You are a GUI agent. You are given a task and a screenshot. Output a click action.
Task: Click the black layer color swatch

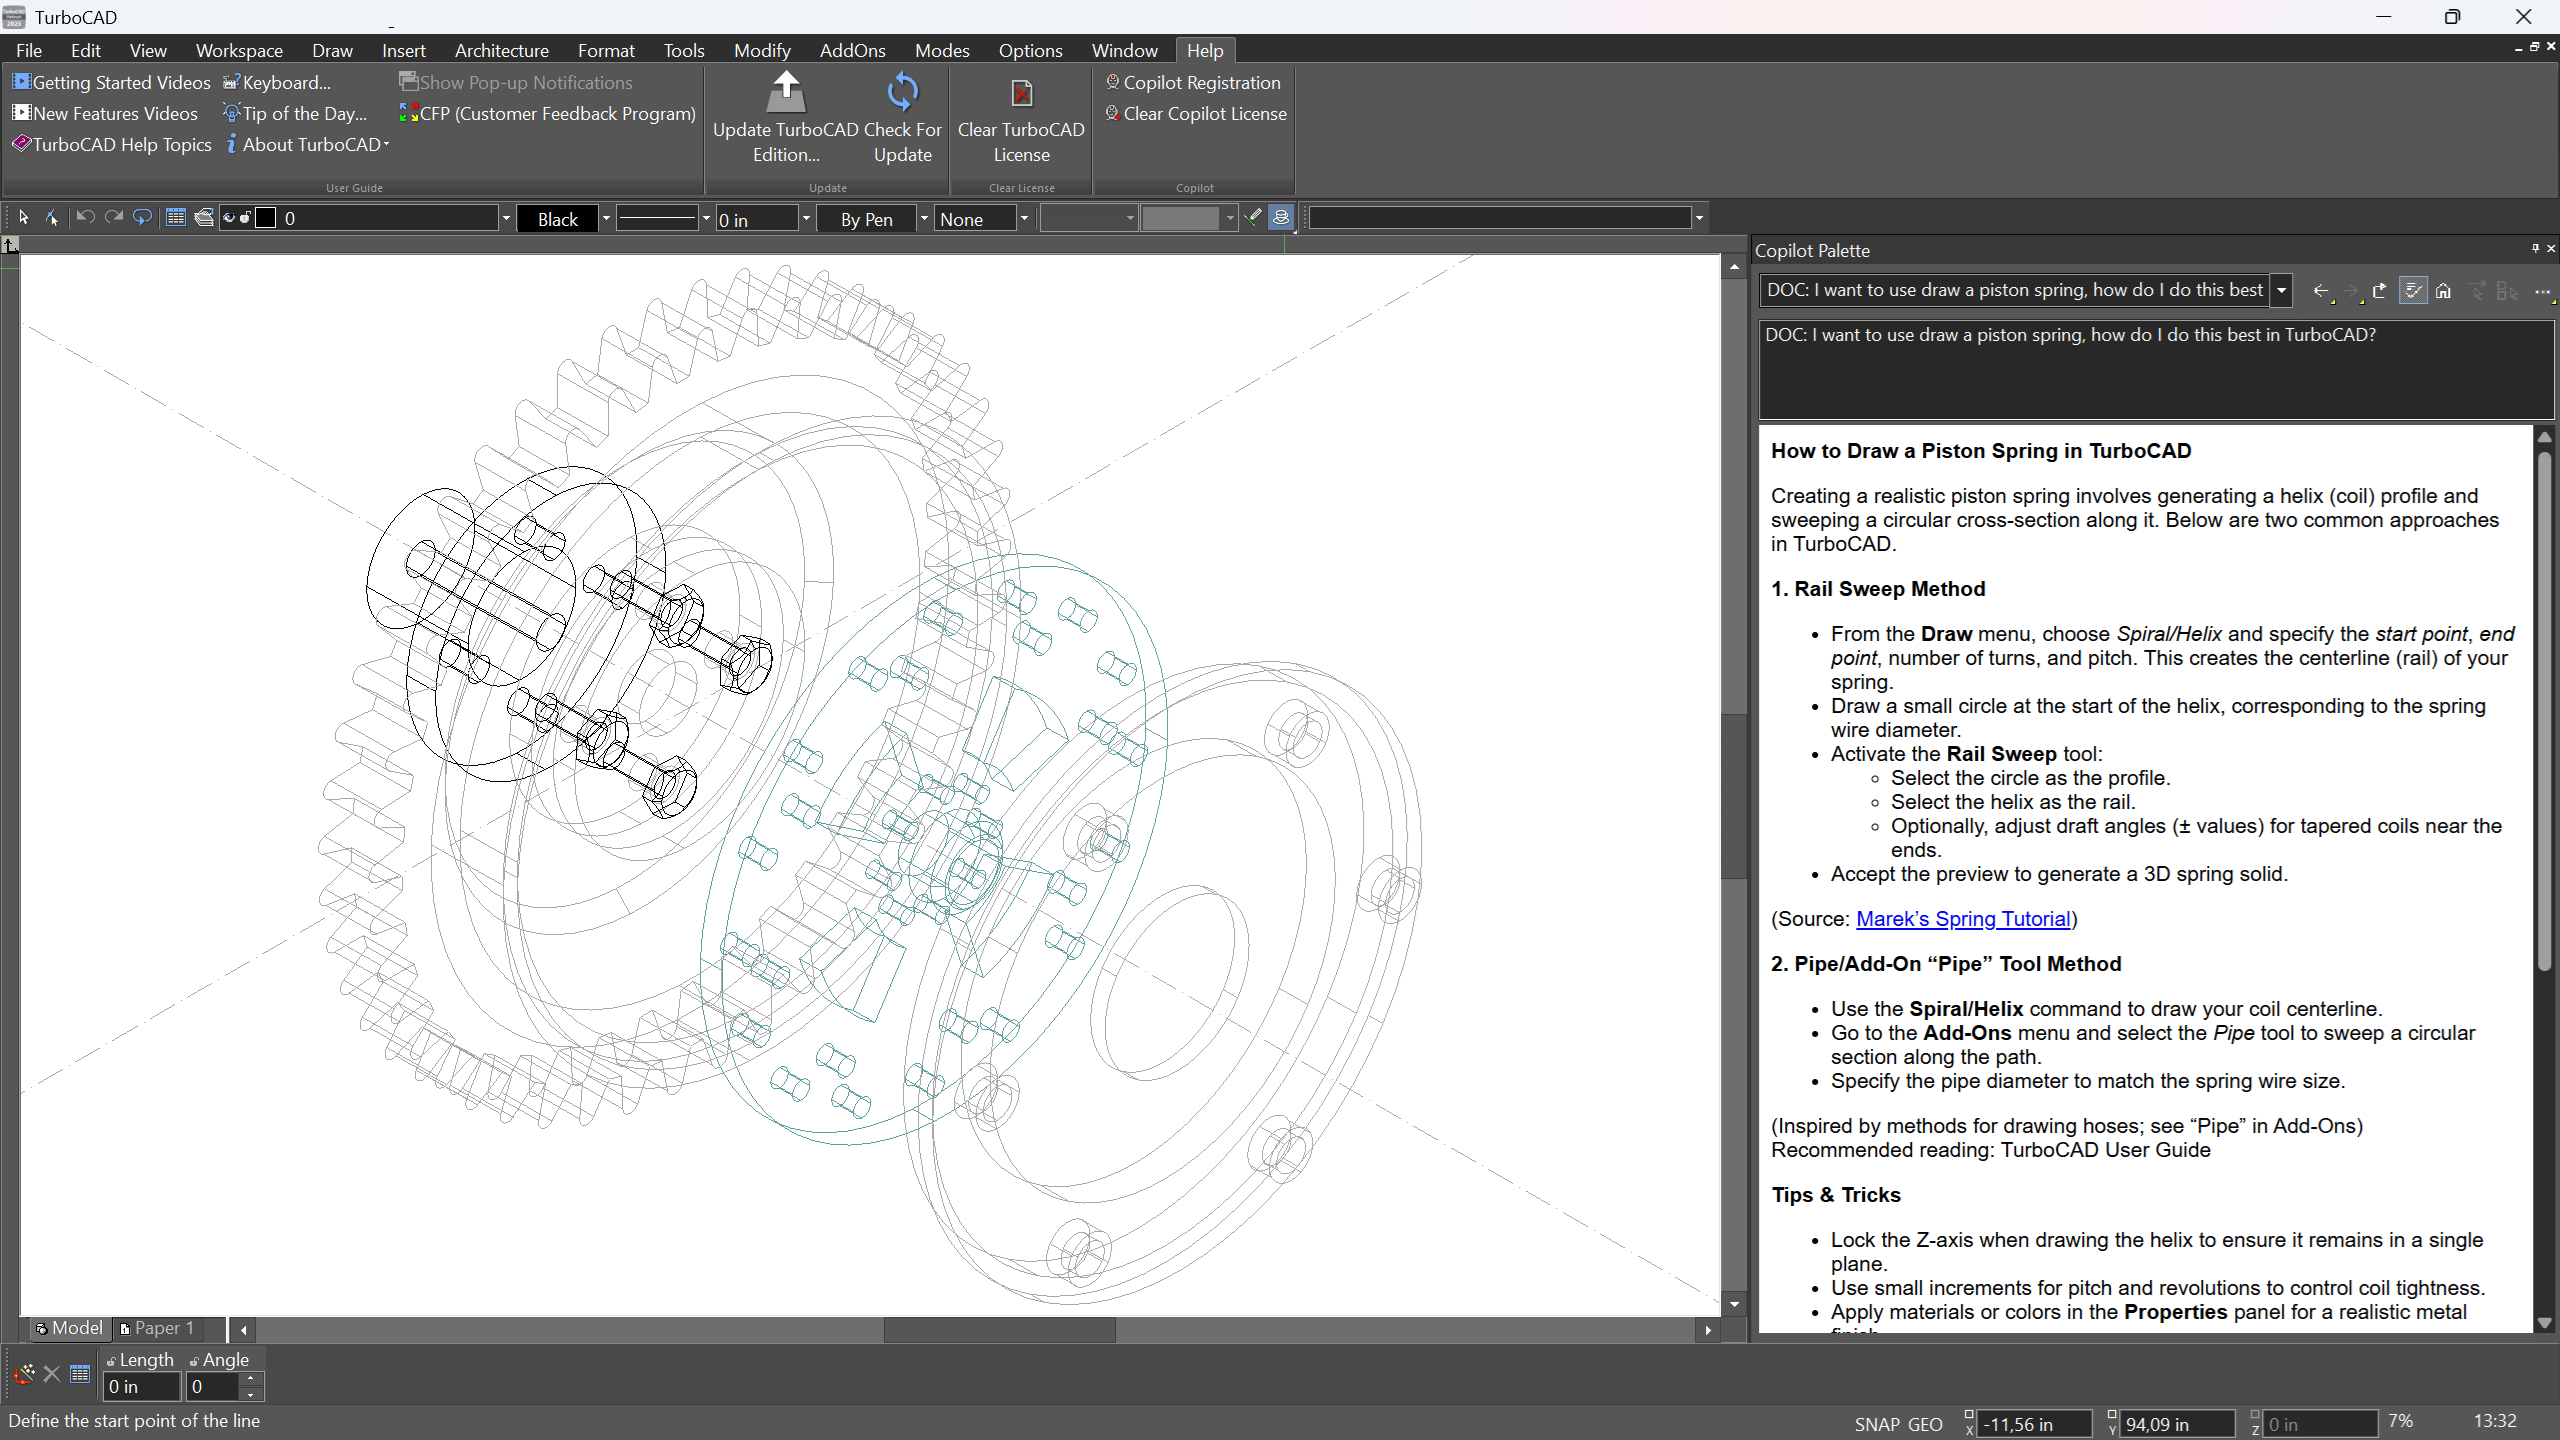click(266, 218)
